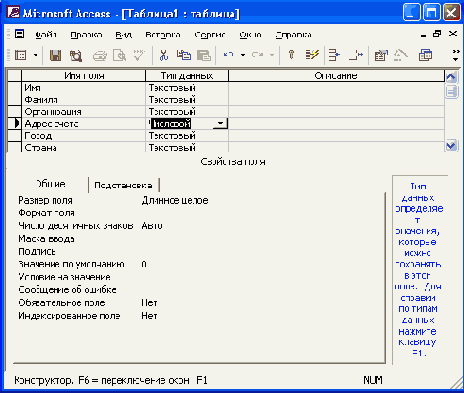
Task: Click the Paste clipboard icon
Action: click(204, 55)
